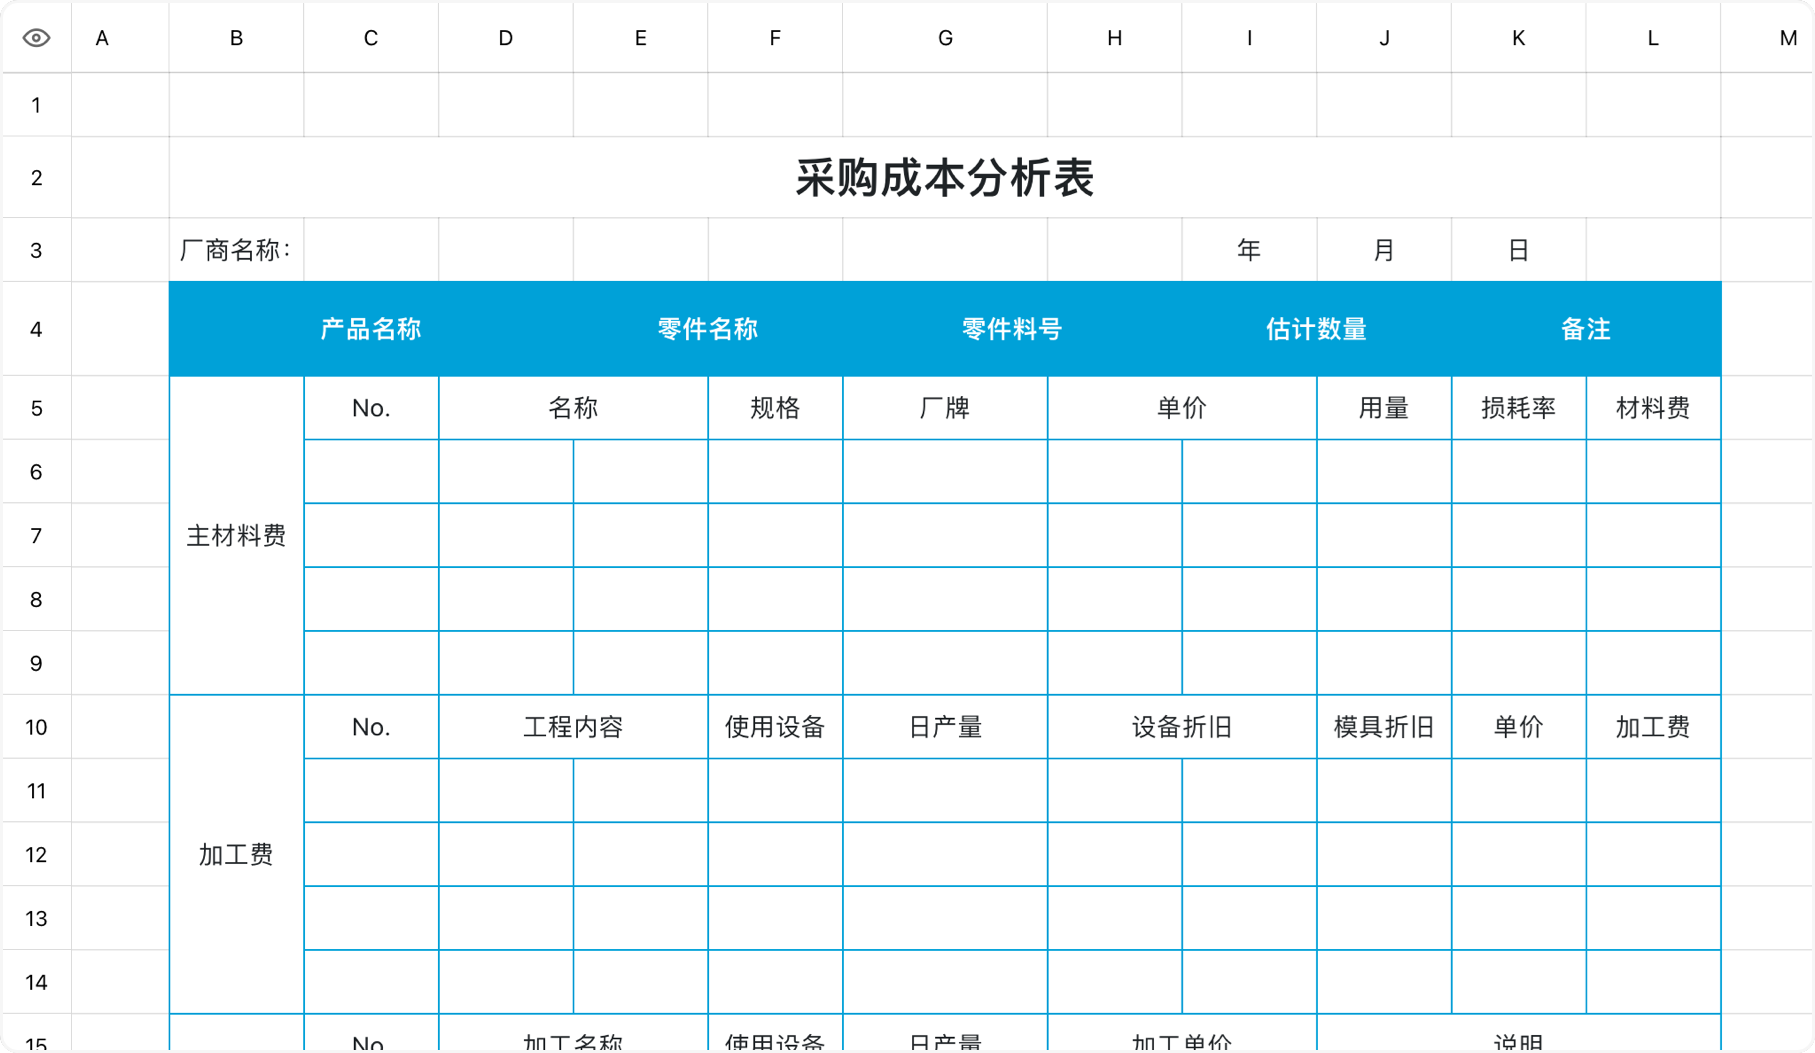This screenshot has width=1815, height=1053.
Task: Select column C header
Action: click(371, 38)
